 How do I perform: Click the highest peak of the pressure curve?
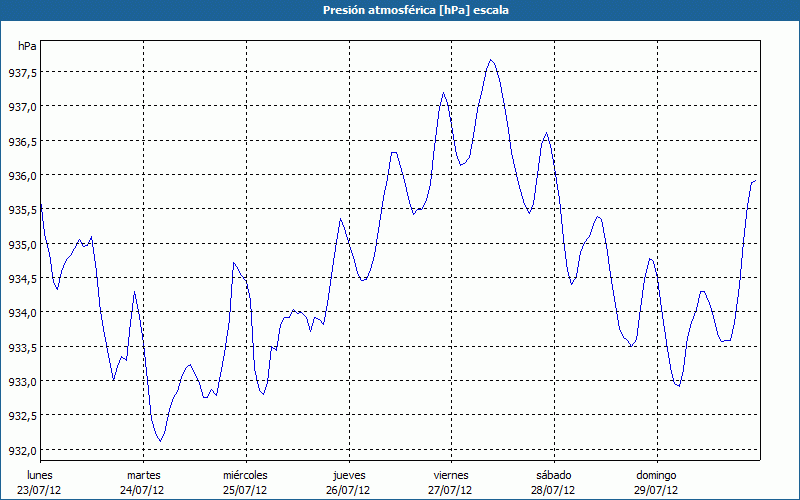pyautogui.click(x=491, y=60)
